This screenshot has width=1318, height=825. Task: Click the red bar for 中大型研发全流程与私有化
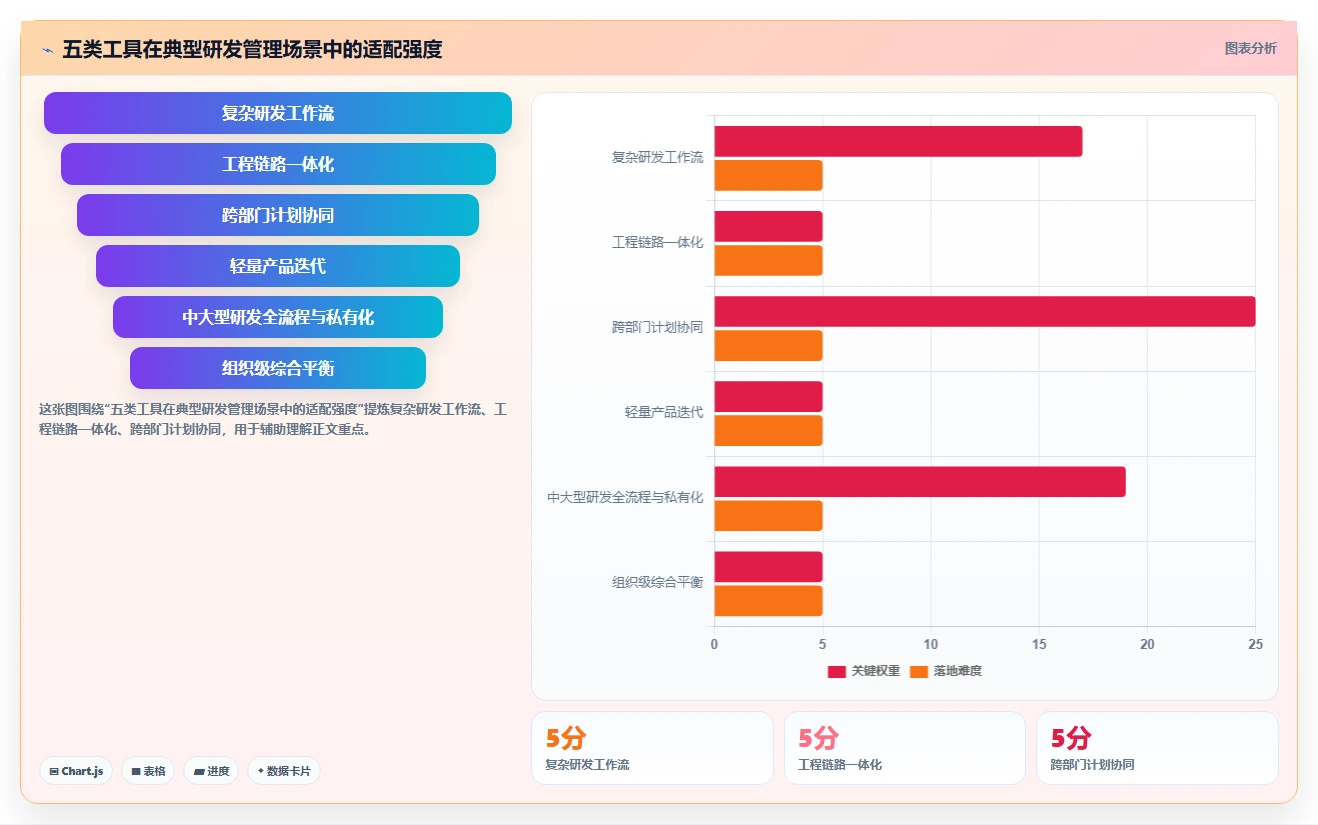tap(920, 481)
